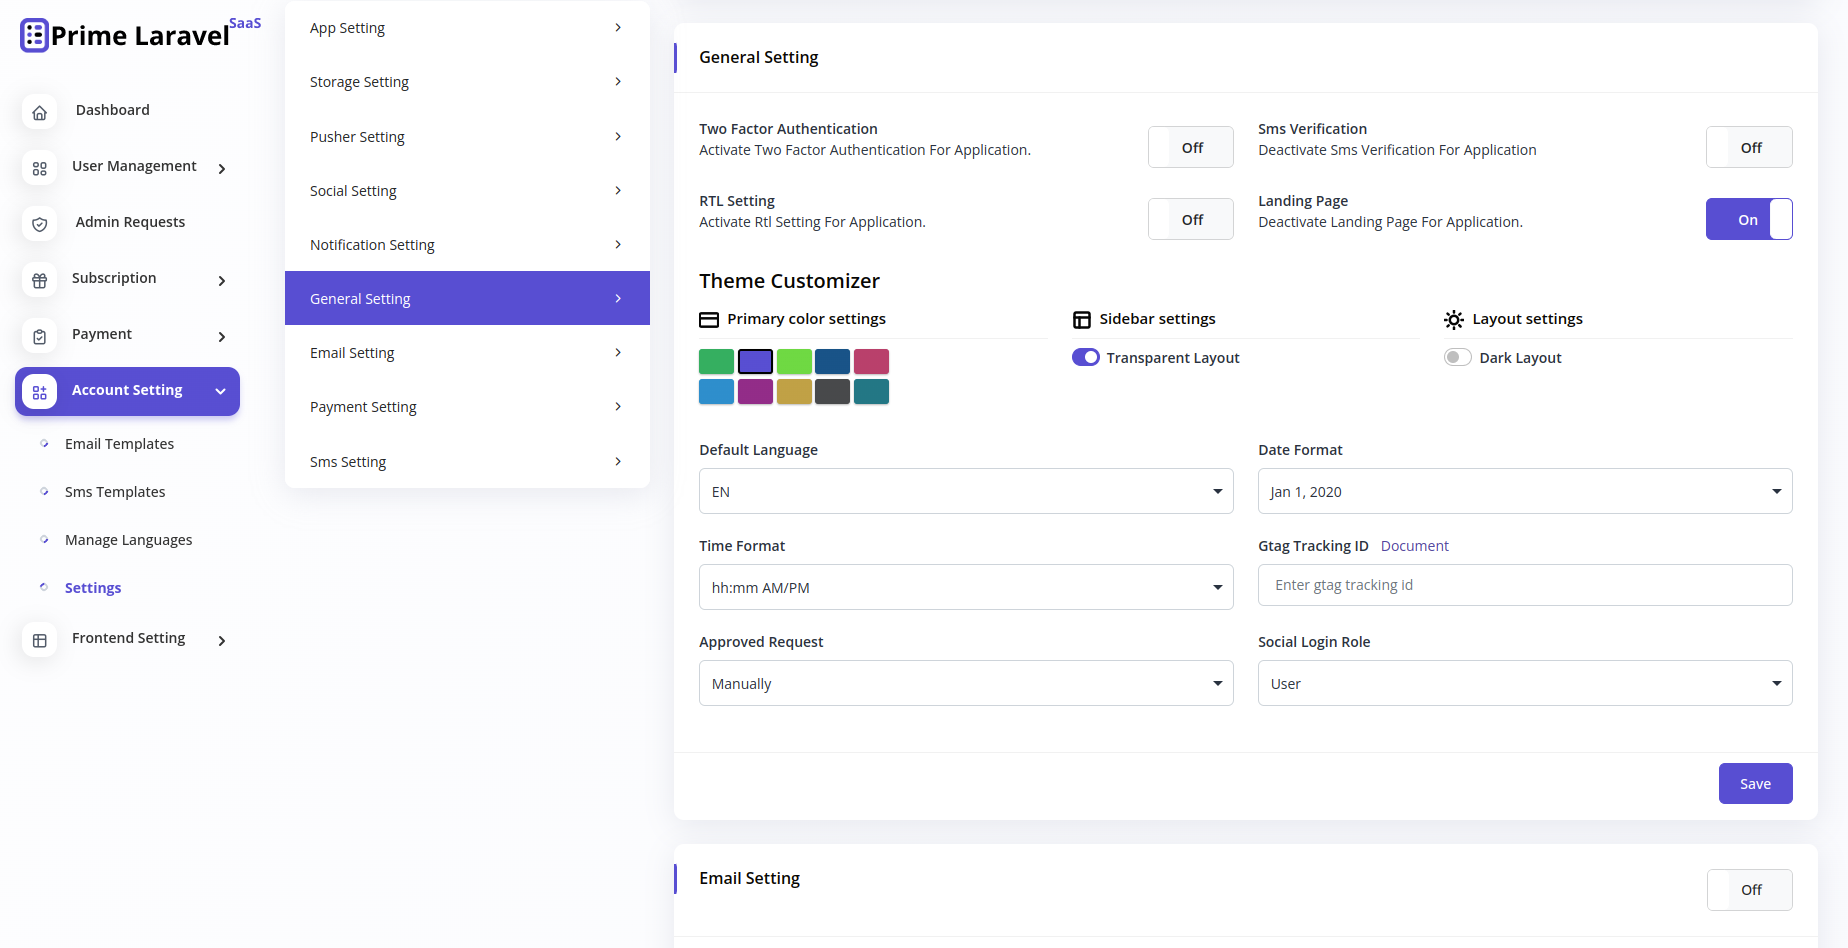Open the Gtag Tracking ID Document link
The width and height of the screenshot is (1848, 948).
pyautogui.click(x=1414, y=545)
